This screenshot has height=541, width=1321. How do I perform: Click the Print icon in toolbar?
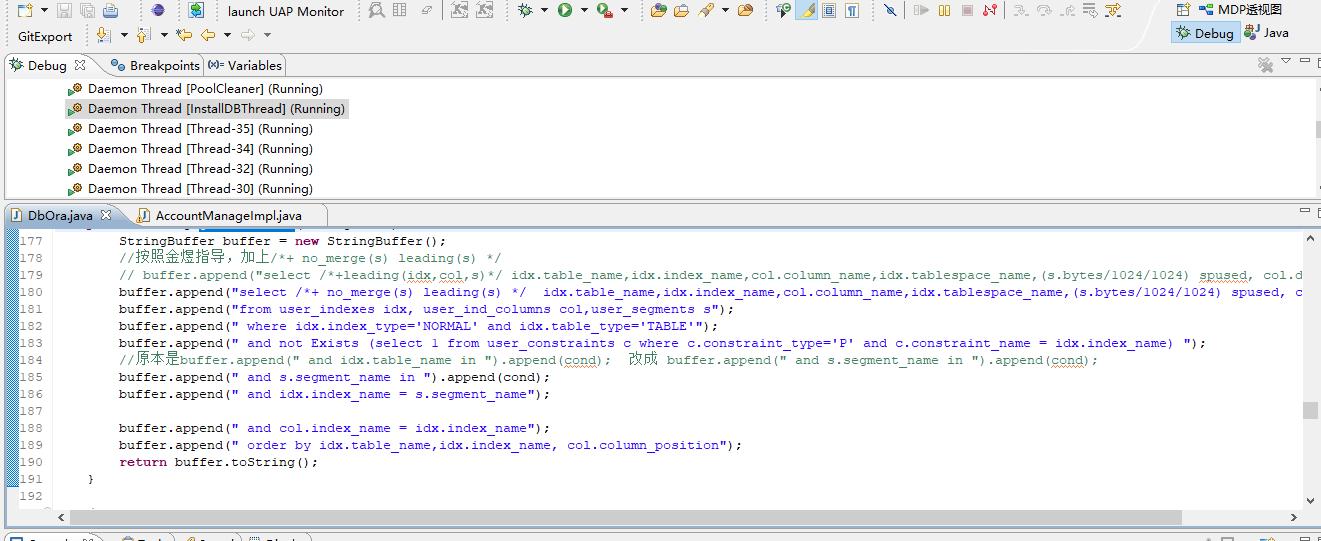[x=110, y=11]
